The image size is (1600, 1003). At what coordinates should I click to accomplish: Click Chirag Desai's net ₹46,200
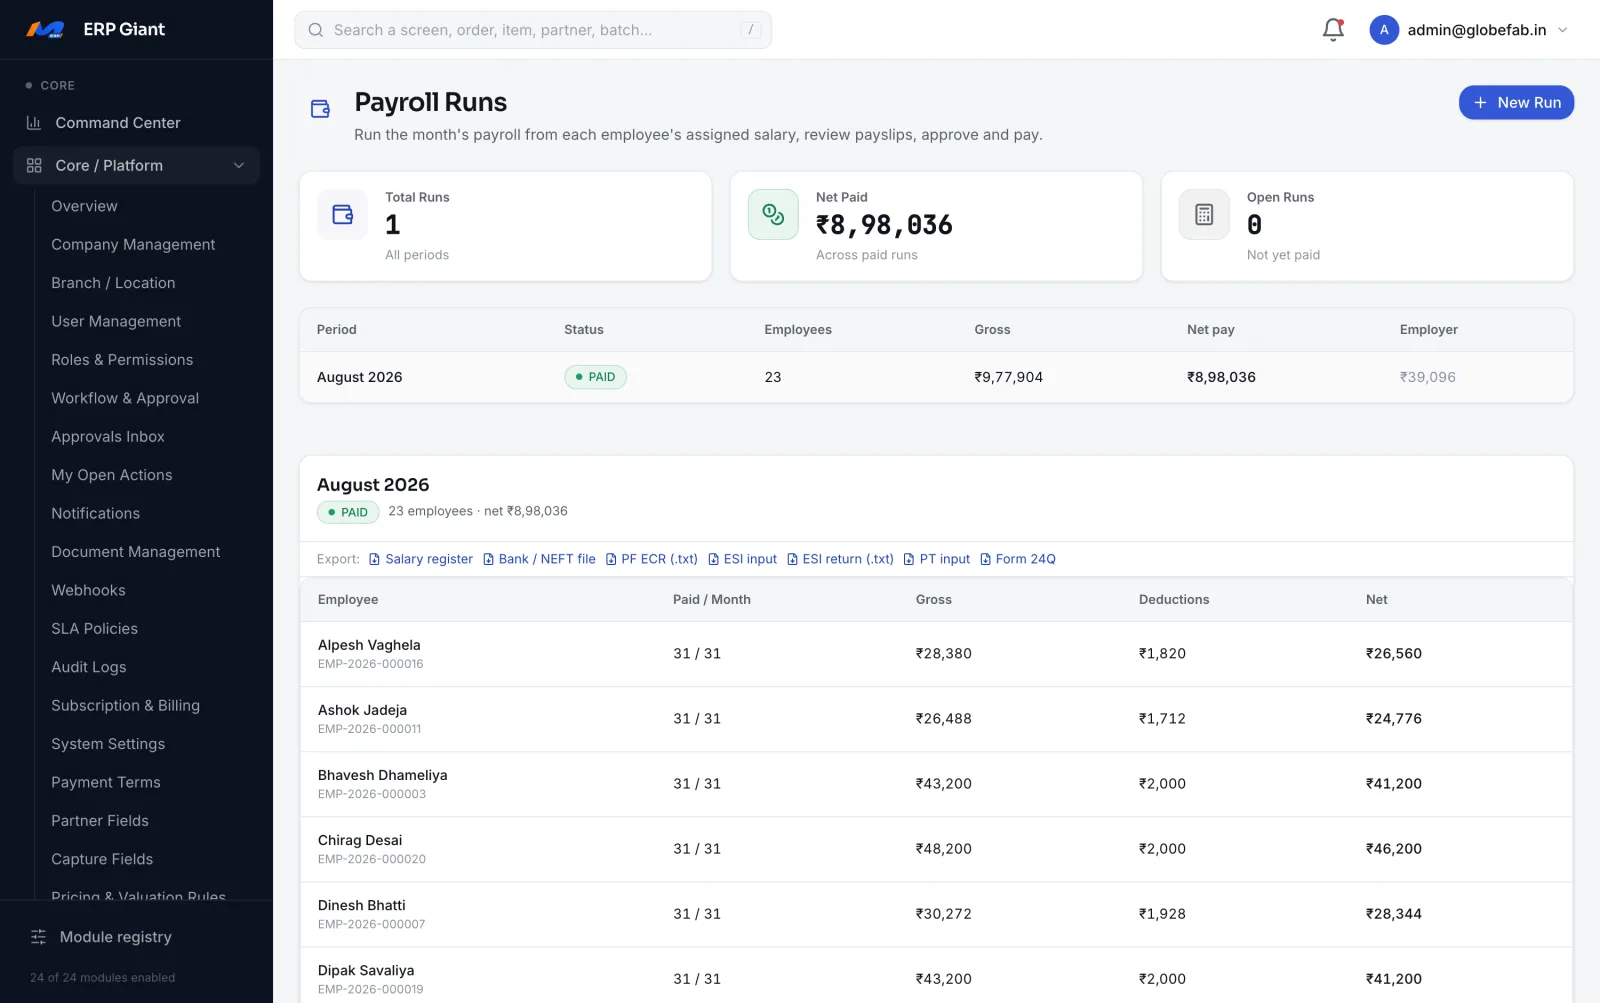pyautogui.click(x=1393, y=849)
